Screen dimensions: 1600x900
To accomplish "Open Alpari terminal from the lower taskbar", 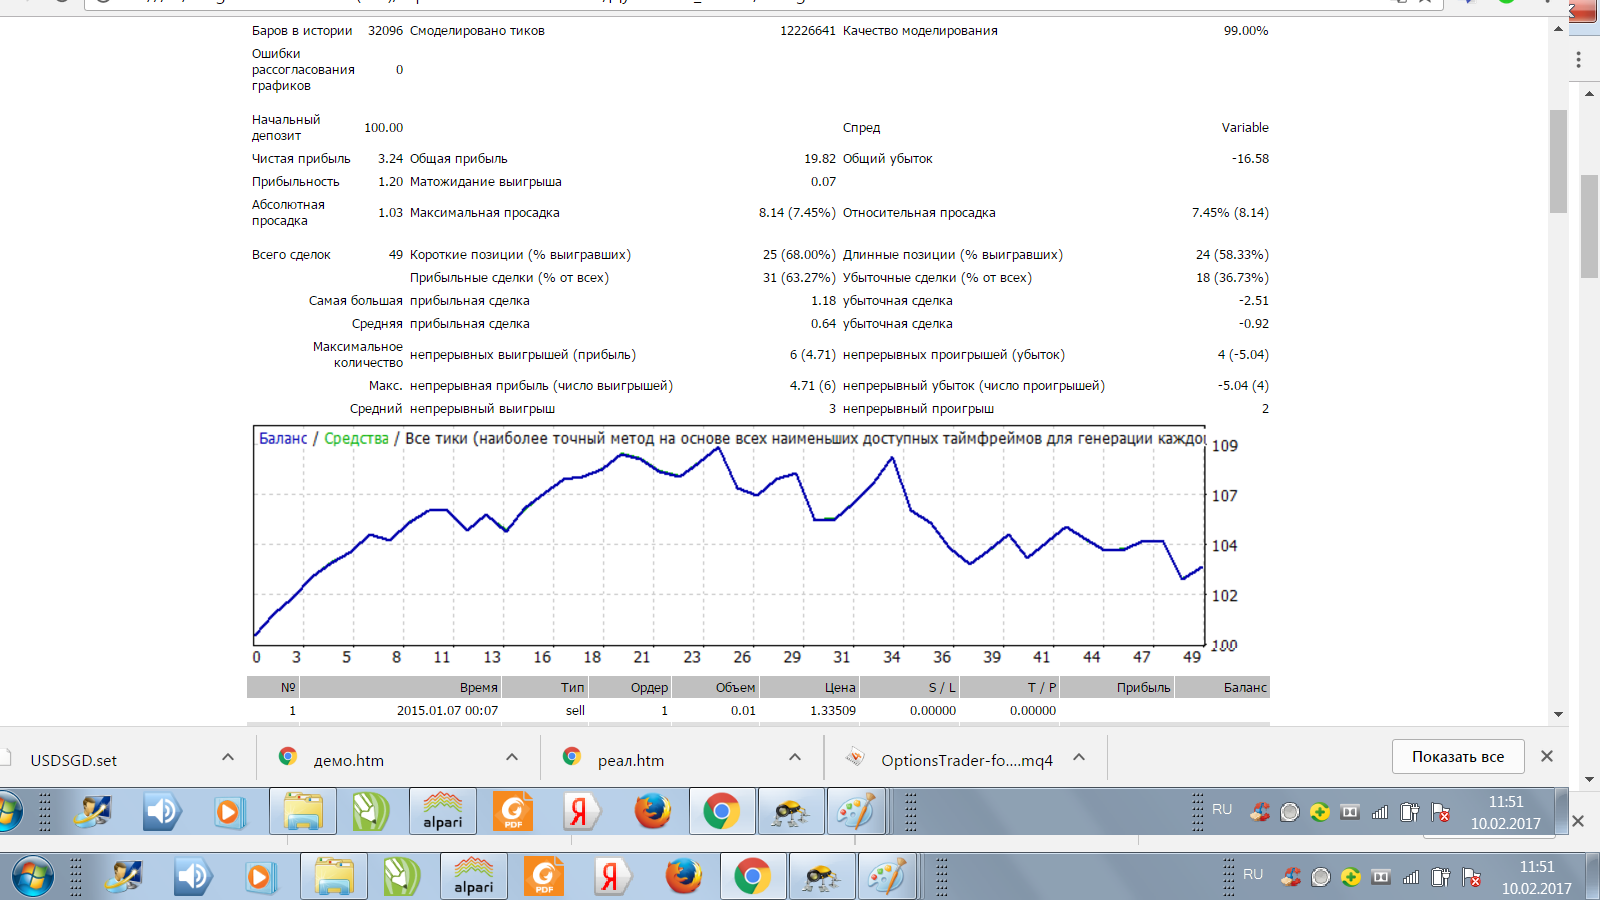I will pos(474,876).
